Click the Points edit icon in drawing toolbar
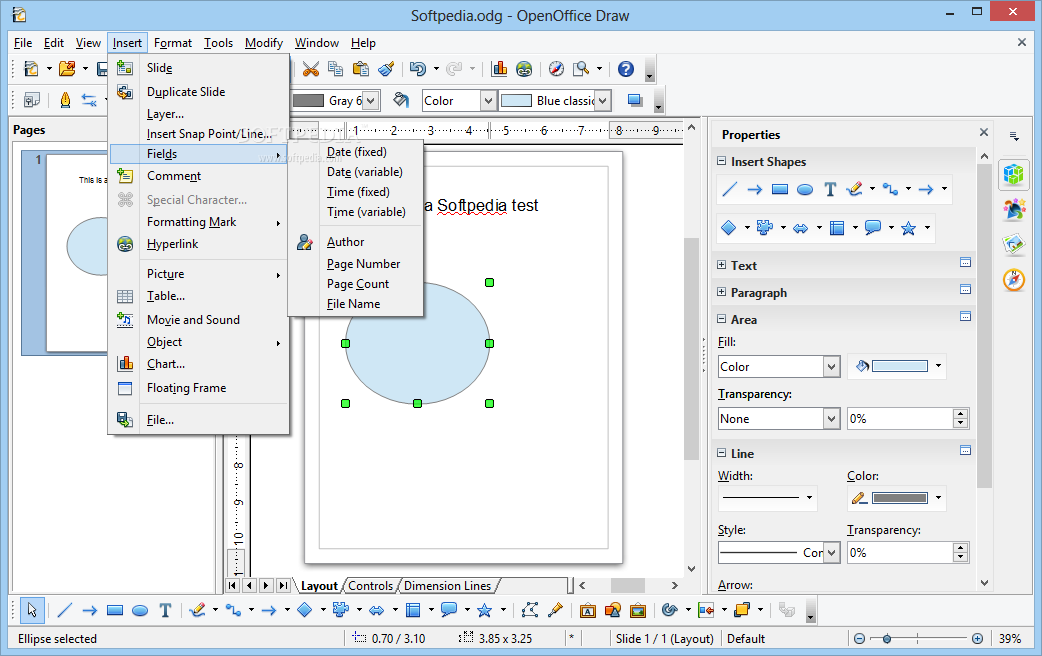The height and width of the screenshot is (656, 1042). pyautogui.click(x=530, y=610)
